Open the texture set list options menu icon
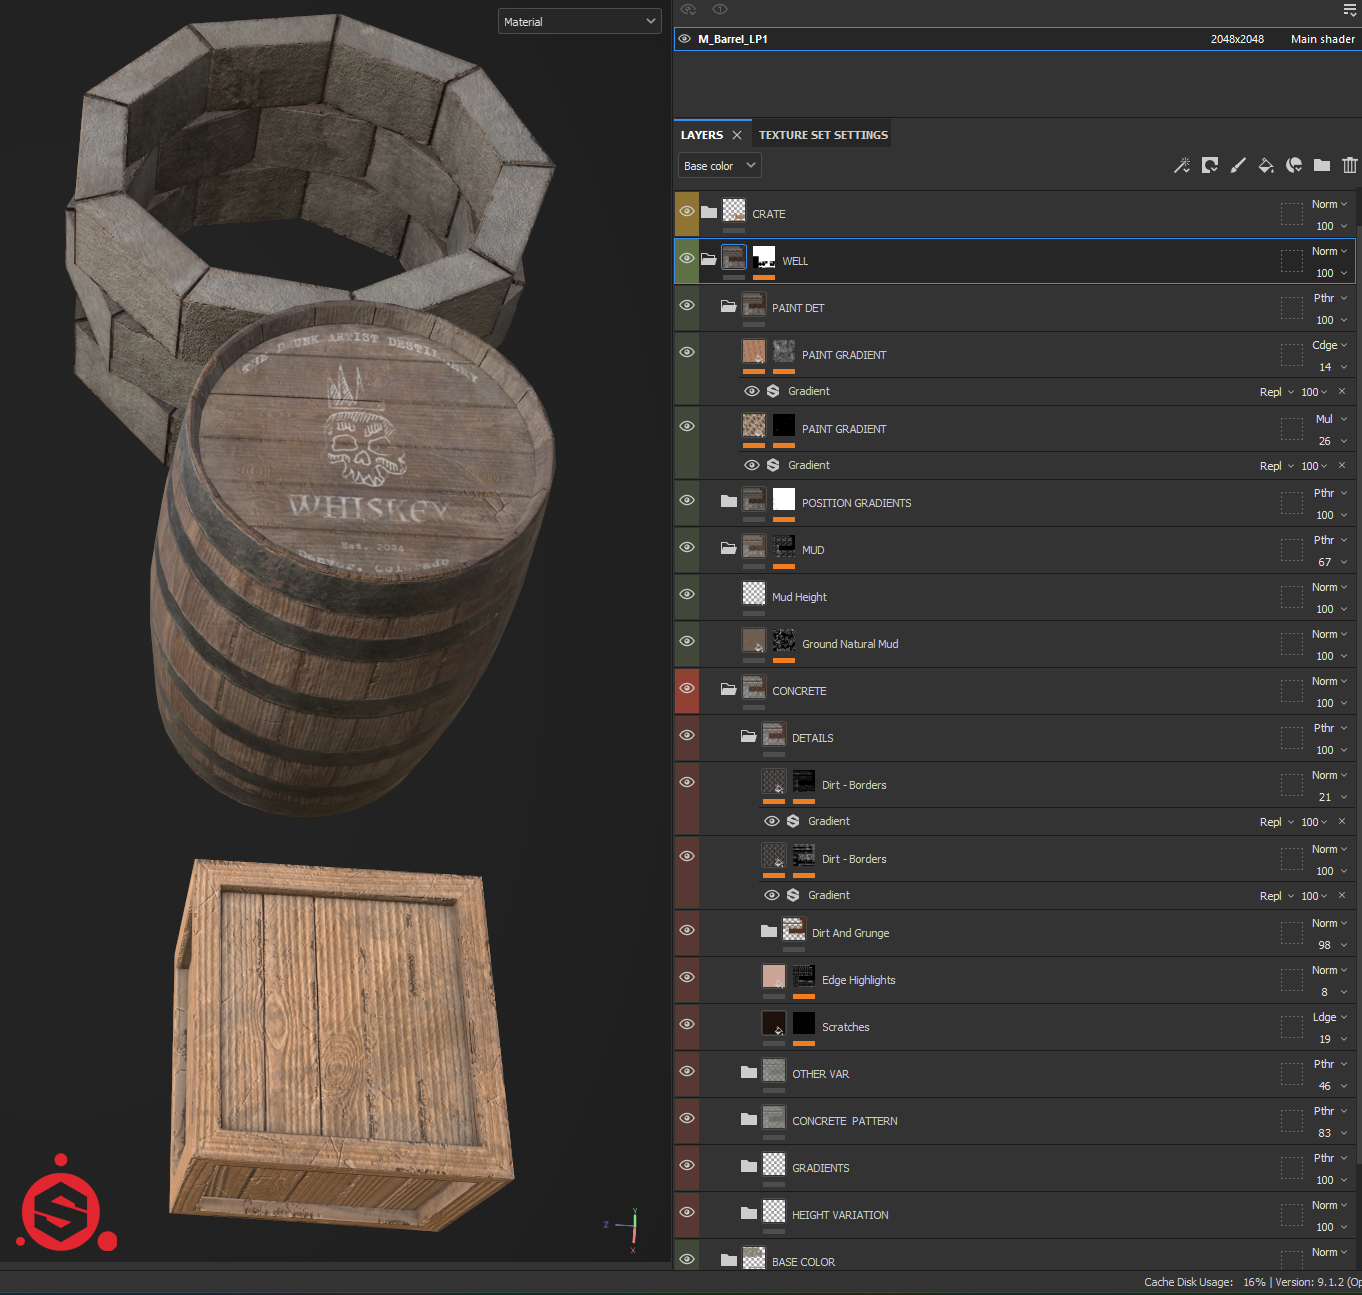This screenshot has height=1295, width=1362. [1350, 10]
